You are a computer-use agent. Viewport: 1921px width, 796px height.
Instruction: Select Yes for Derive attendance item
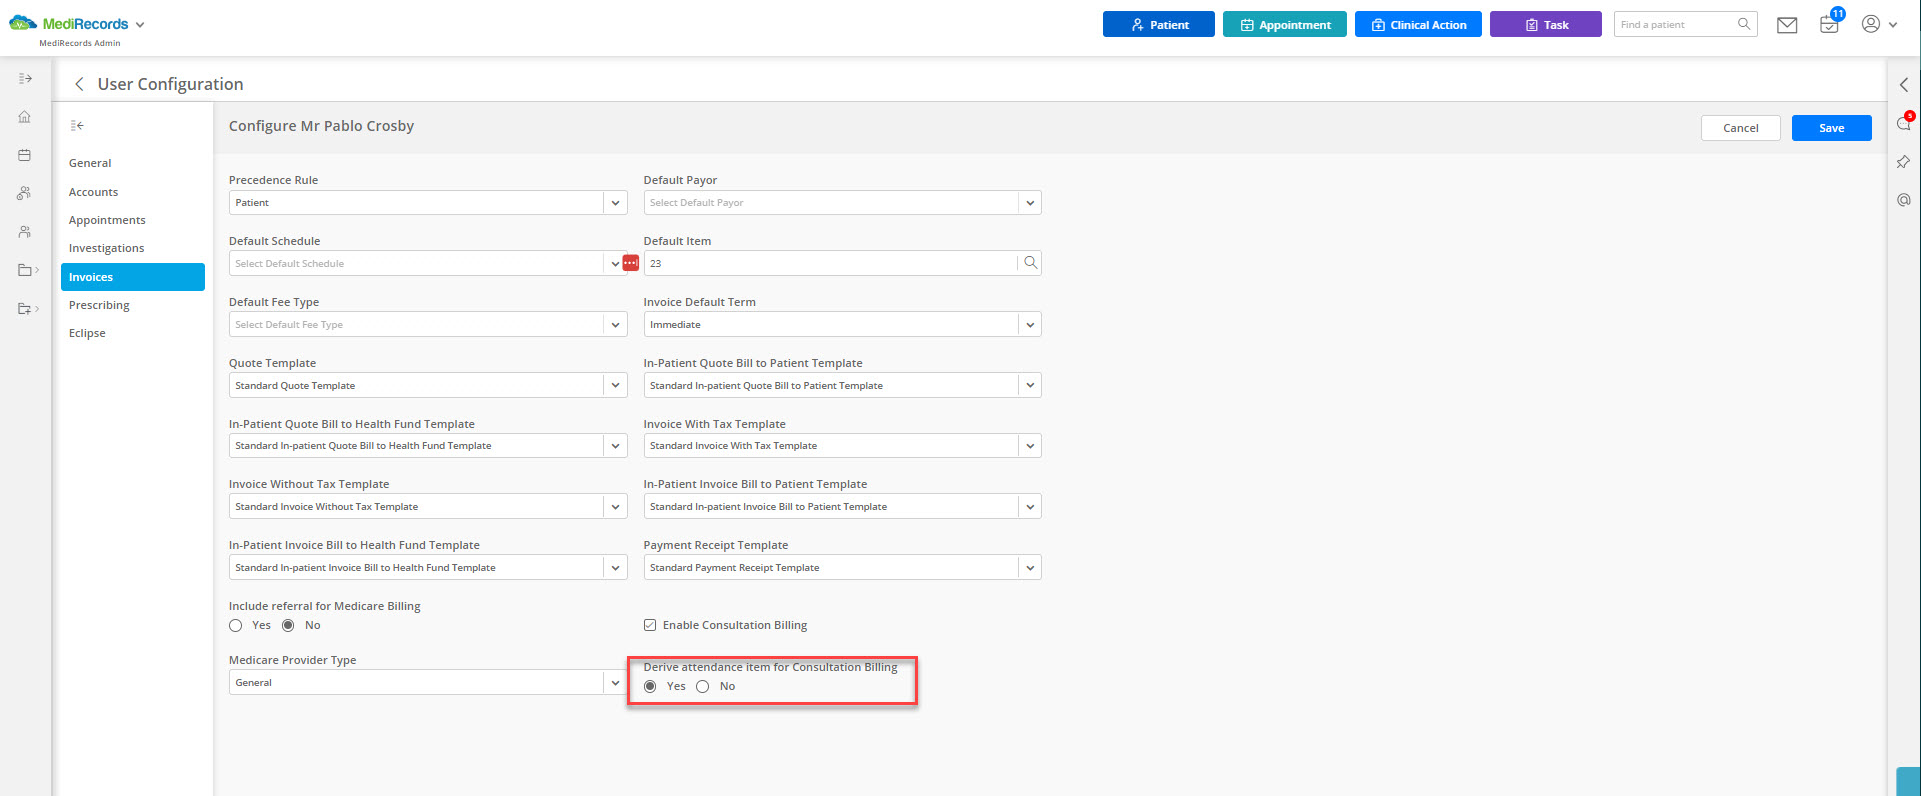(x=651, y=687)
